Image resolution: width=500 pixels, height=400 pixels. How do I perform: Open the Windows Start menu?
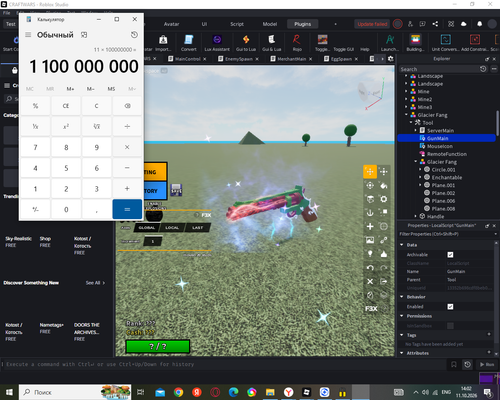[9, 392]
